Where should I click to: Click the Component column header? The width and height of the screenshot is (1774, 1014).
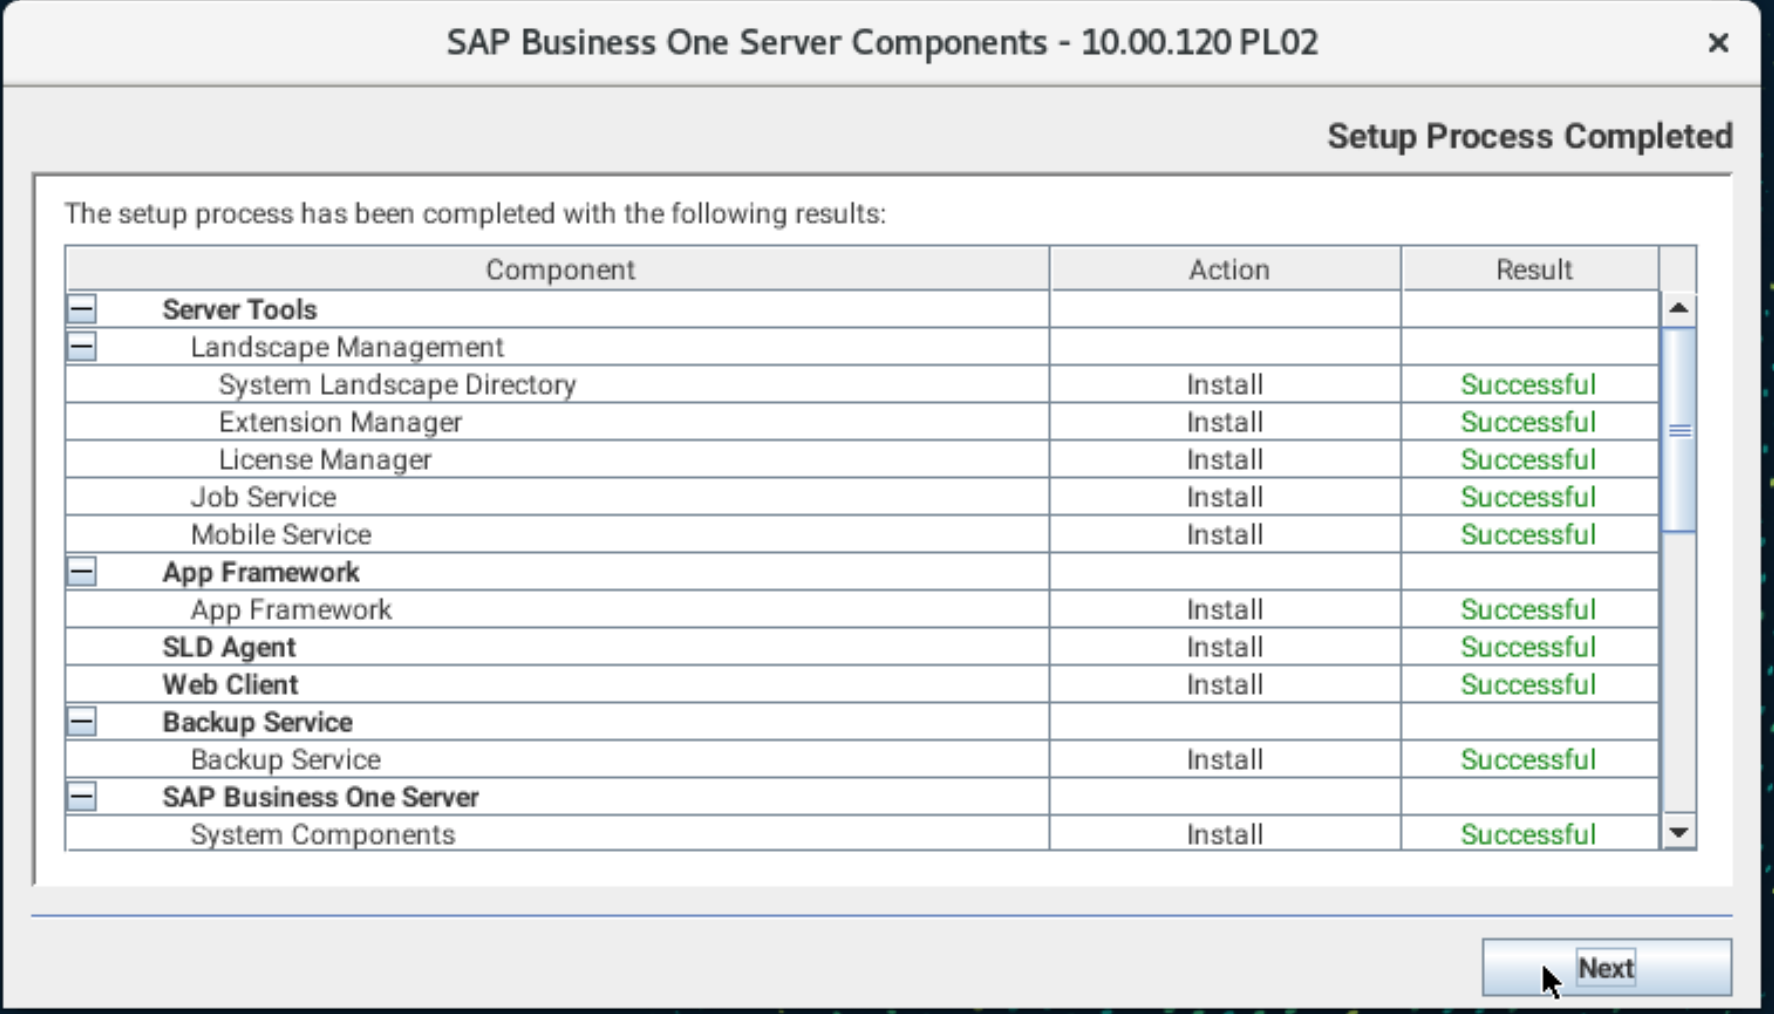pos(558,269)
